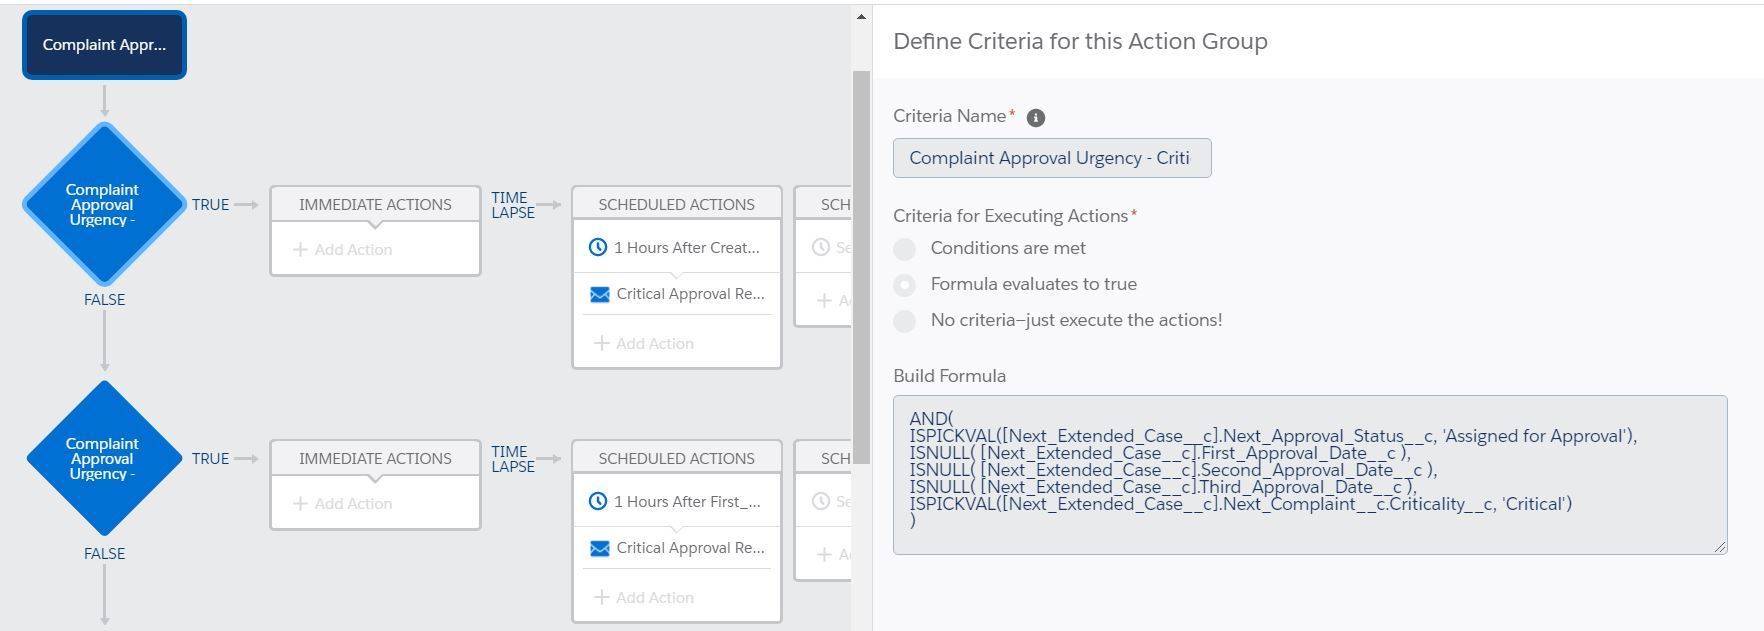1764x631 pixels.
Task: Click the first Complaint Approval Urgency diamond node
Action: (x=103, y=204)
